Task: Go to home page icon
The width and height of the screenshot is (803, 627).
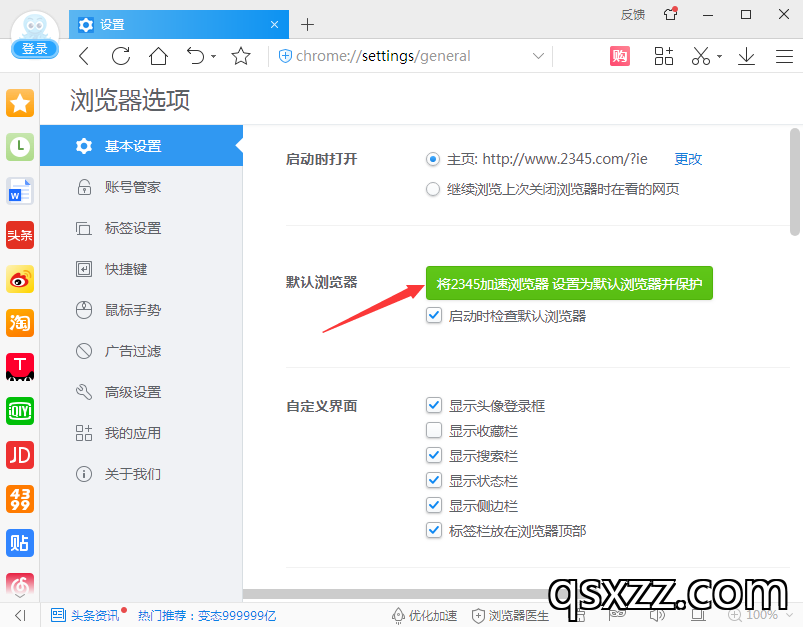Action: click(158, 56)
